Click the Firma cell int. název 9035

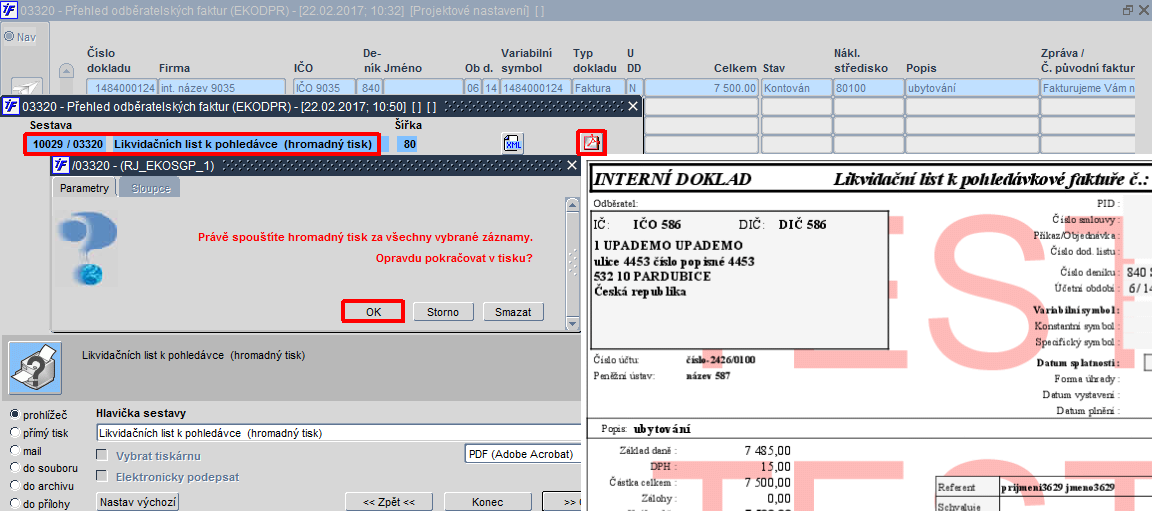[222, 88]
